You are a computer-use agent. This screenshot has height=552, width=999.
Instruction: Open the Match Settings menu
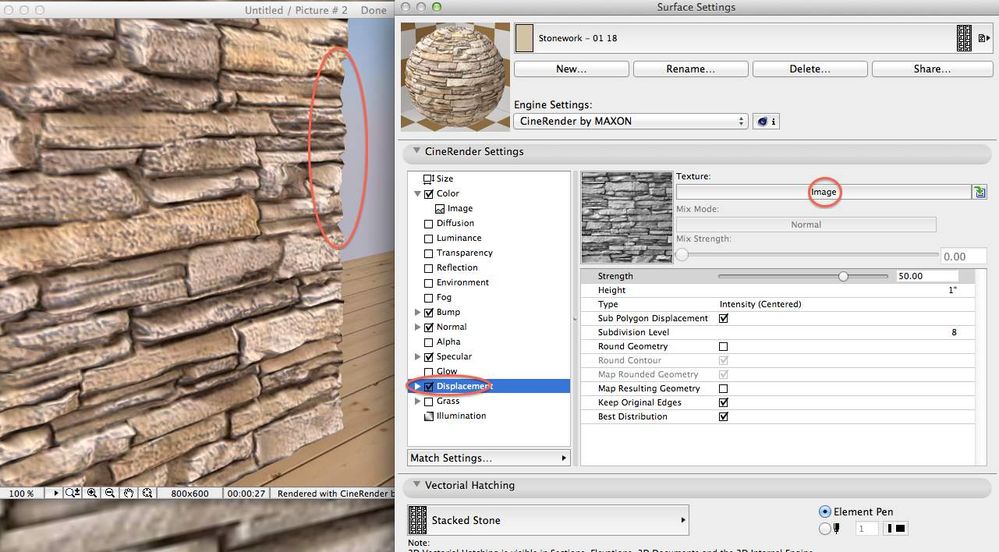tap(488, 458)
